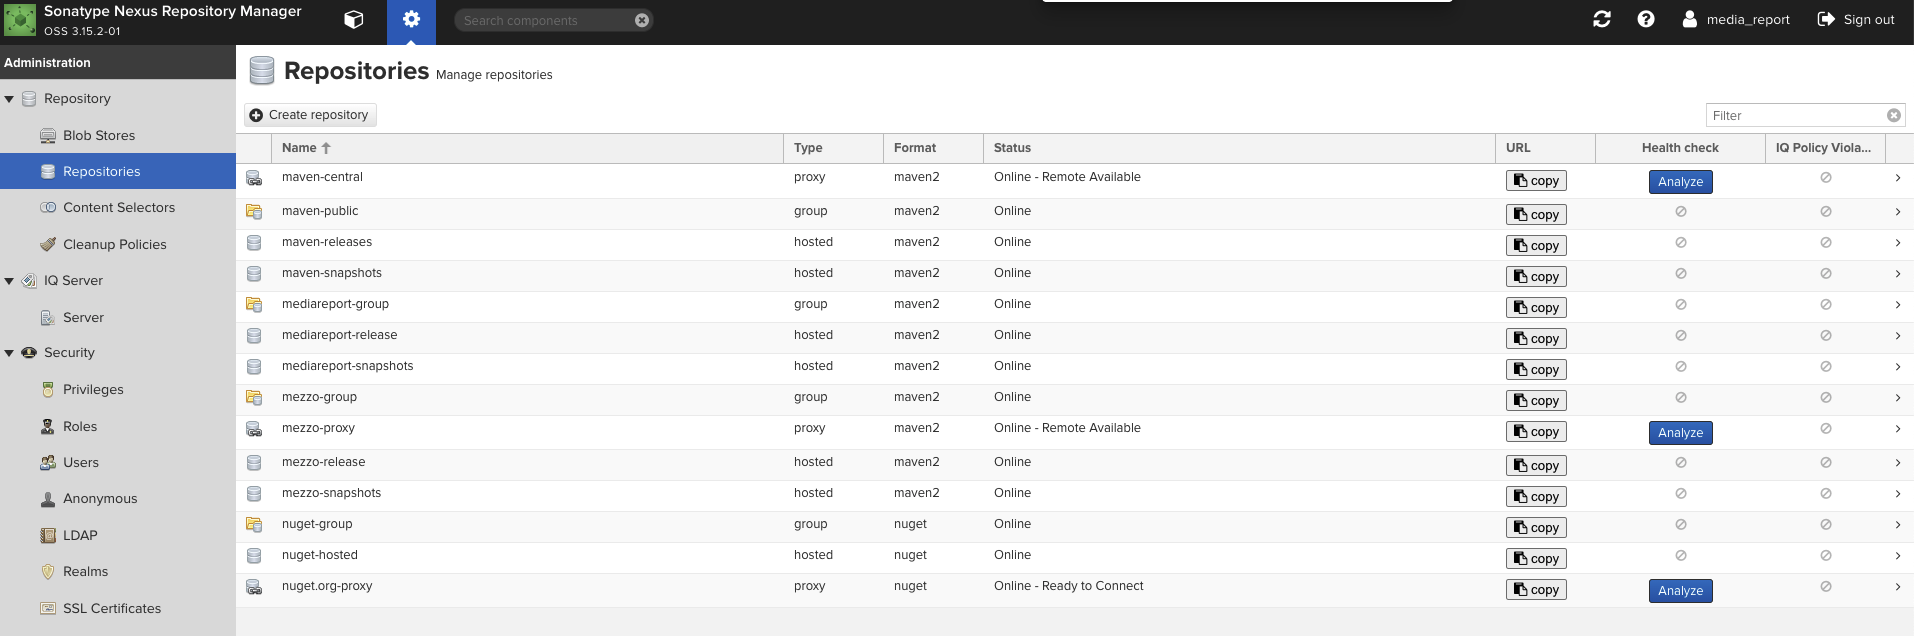Open mediareport-group details via row chevron
This screenshot has width=1914, height=636.
1897,305
